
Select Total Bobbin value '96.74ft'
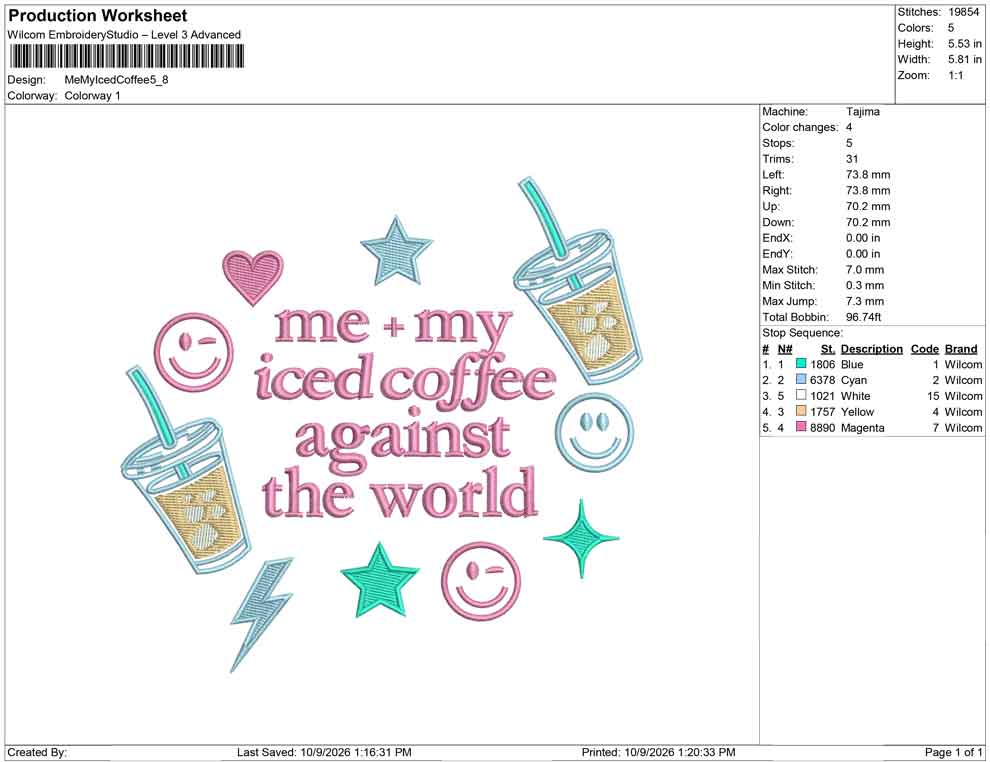(x=863, y=317)
